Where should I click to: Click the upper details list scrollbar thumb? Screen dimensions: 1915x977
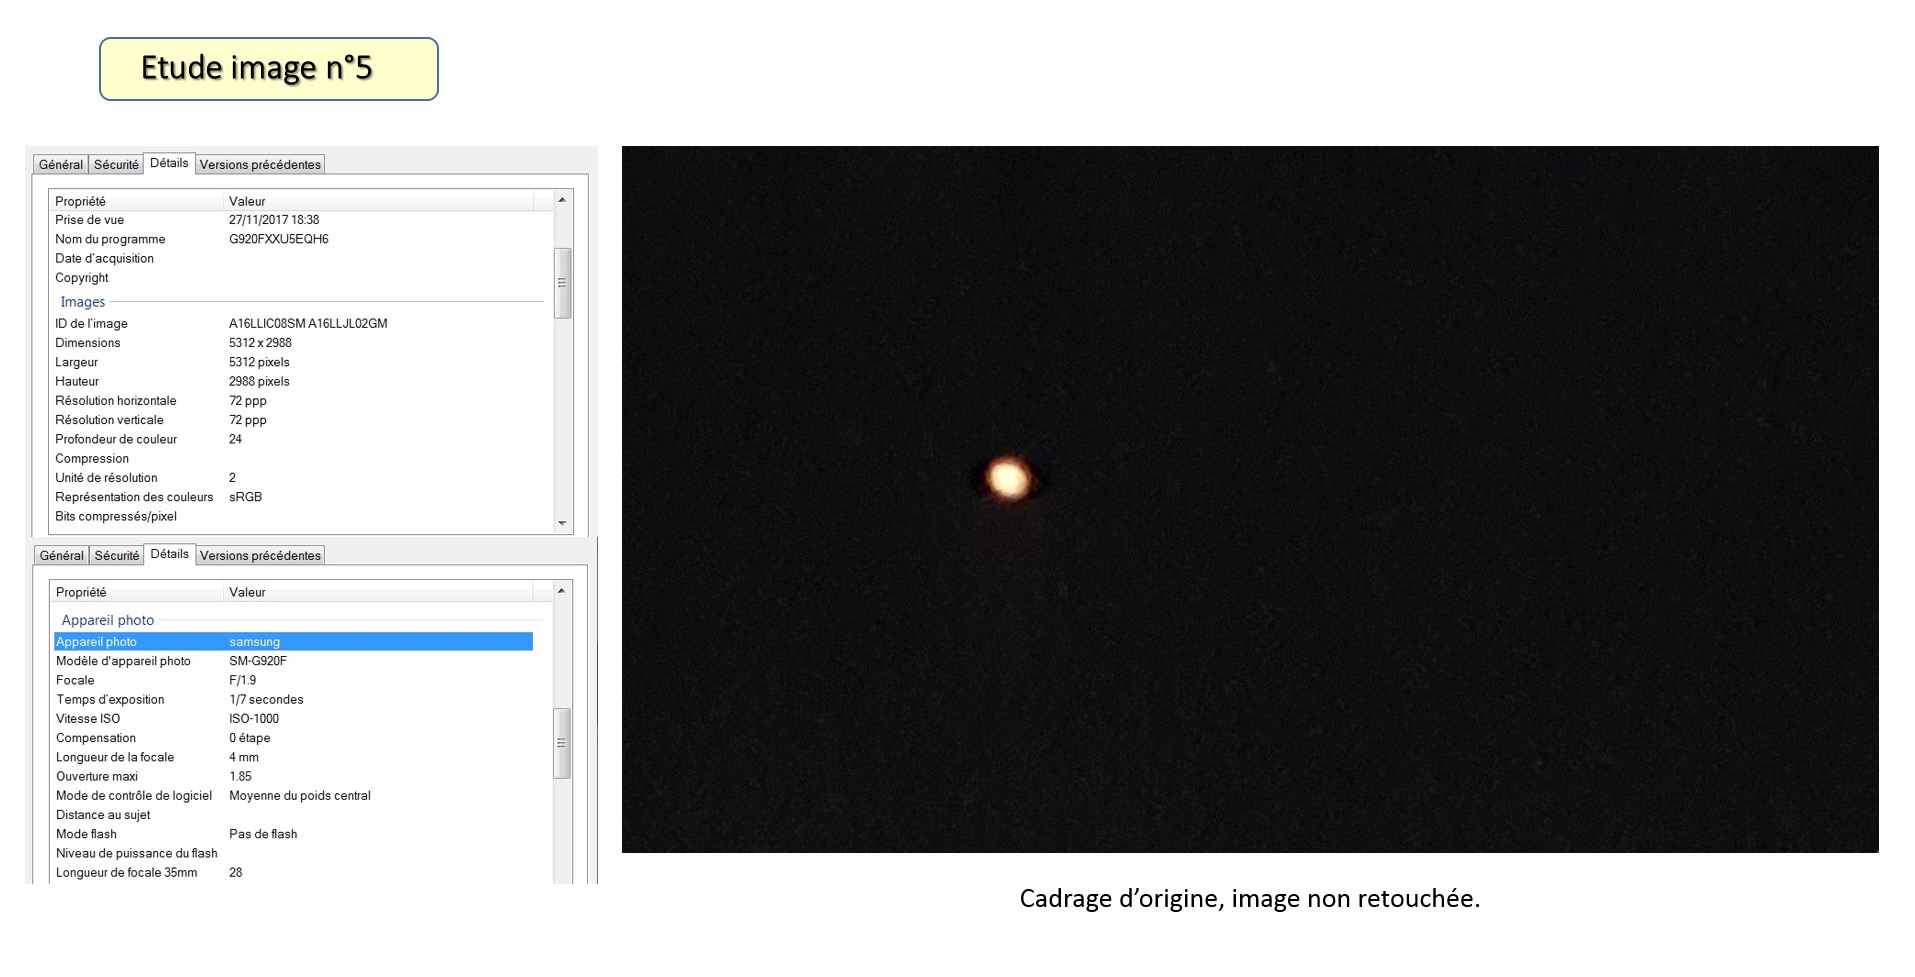coord(562,283)
